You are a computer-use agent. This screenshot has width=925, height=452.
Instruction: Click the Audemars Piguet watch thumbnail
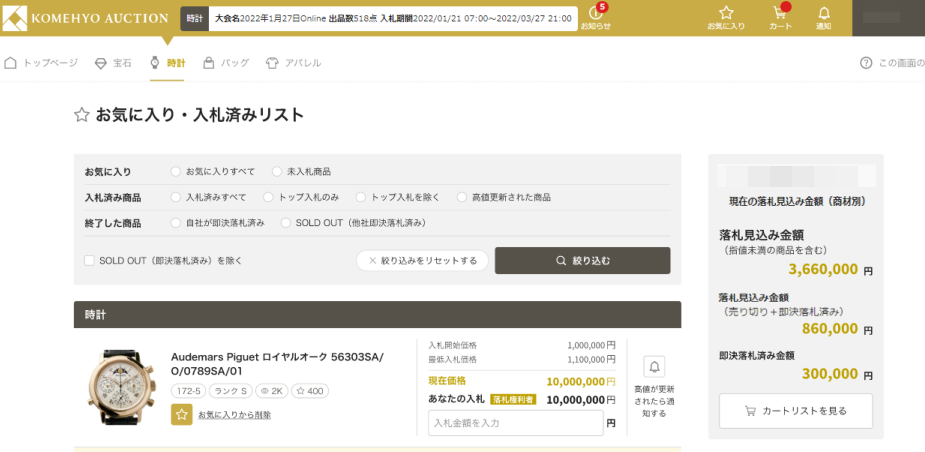[122, 388]
